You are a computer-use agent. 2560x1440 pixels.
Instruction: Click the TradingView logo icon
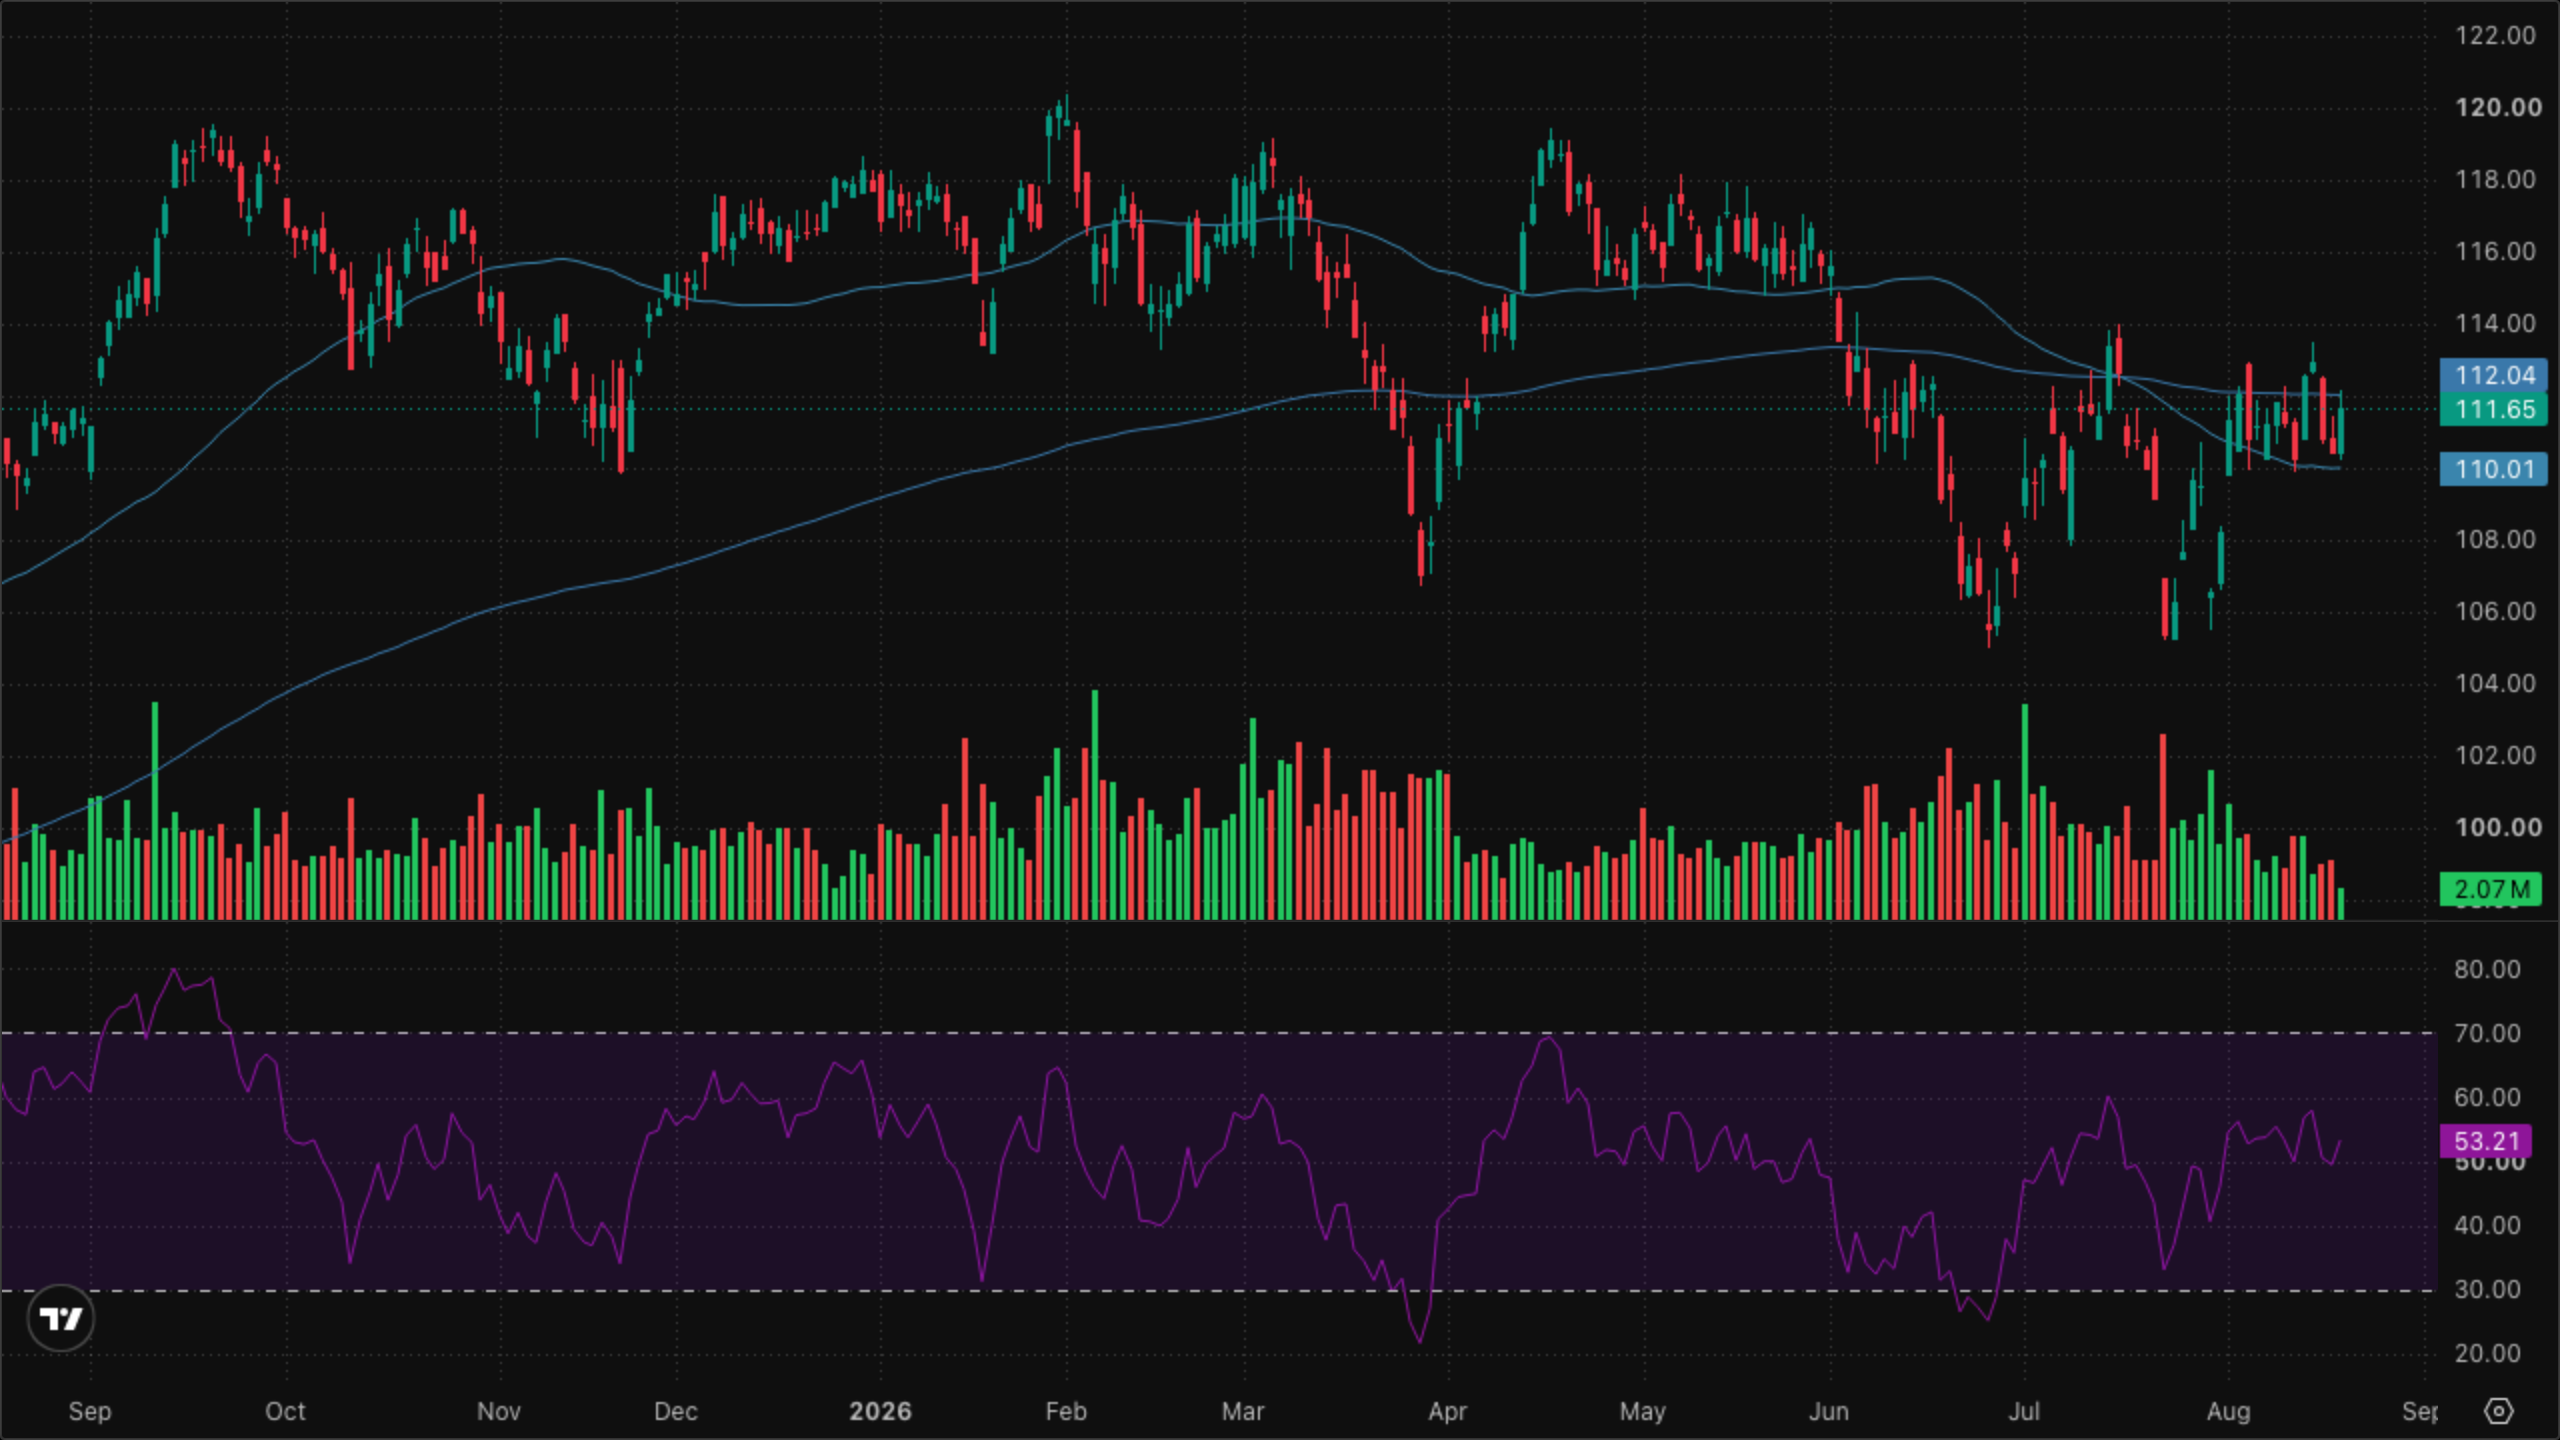point(61,1319)
